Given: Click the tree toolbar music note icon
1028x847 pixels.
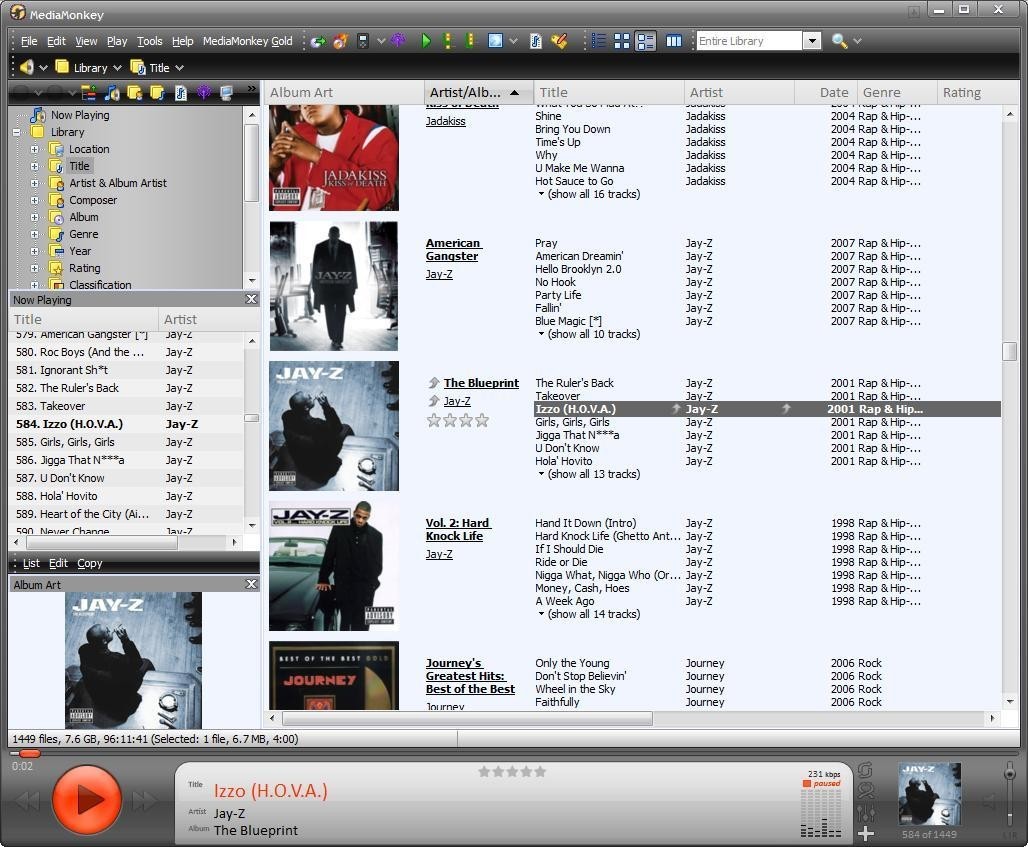Looking at the screenshot, I should (x=112, y=93).
